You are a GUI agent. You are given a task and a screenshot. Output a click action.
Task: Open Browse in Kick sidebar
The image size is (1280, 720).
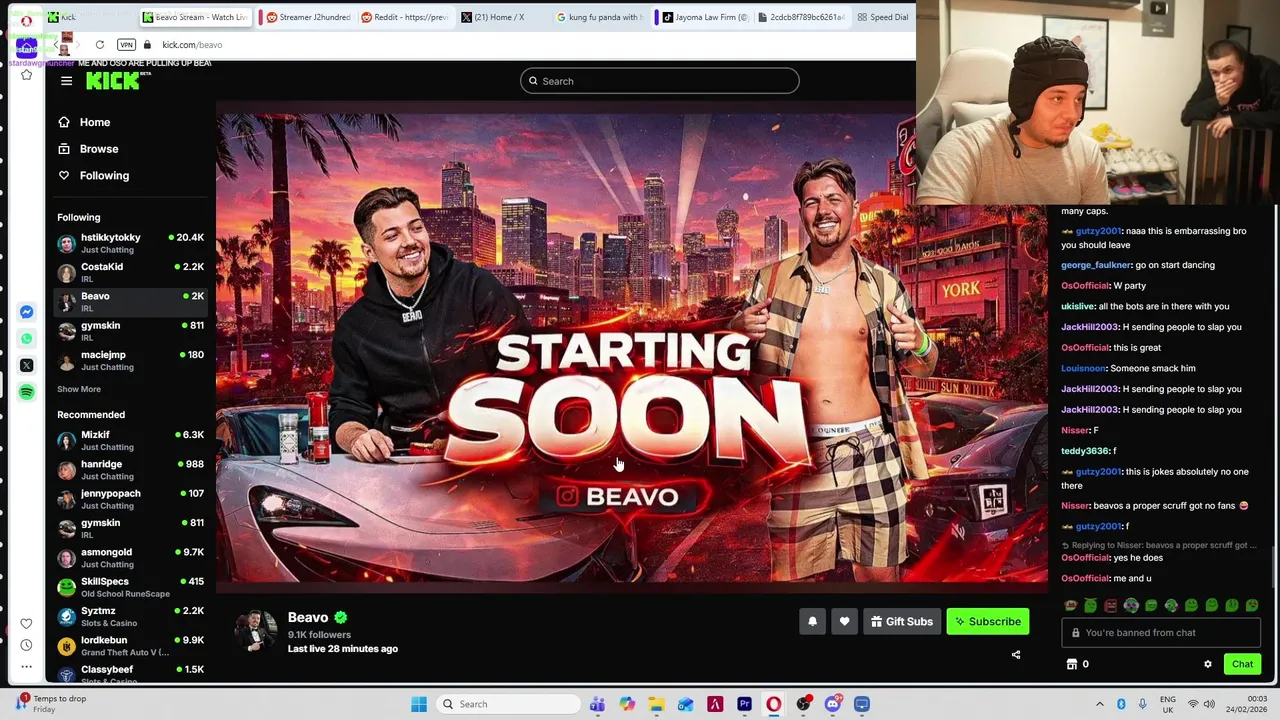pos(99,149)
